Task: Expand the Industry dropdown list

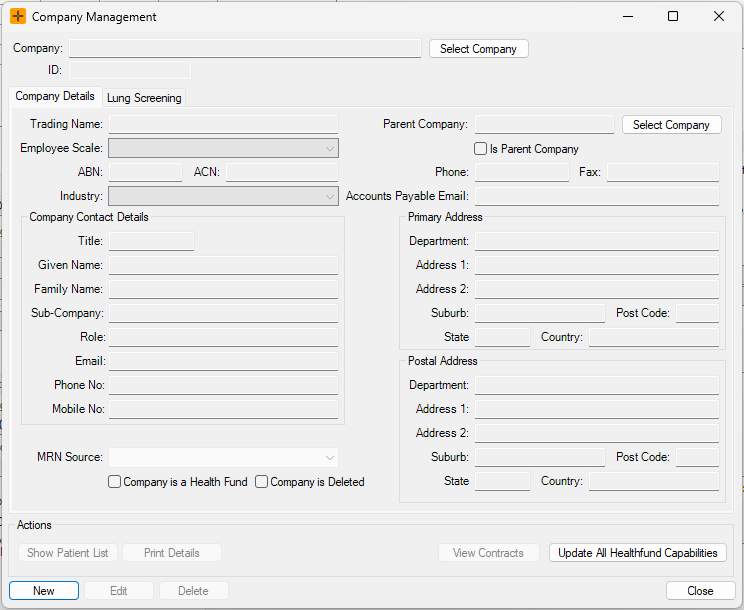Action: 223,197
